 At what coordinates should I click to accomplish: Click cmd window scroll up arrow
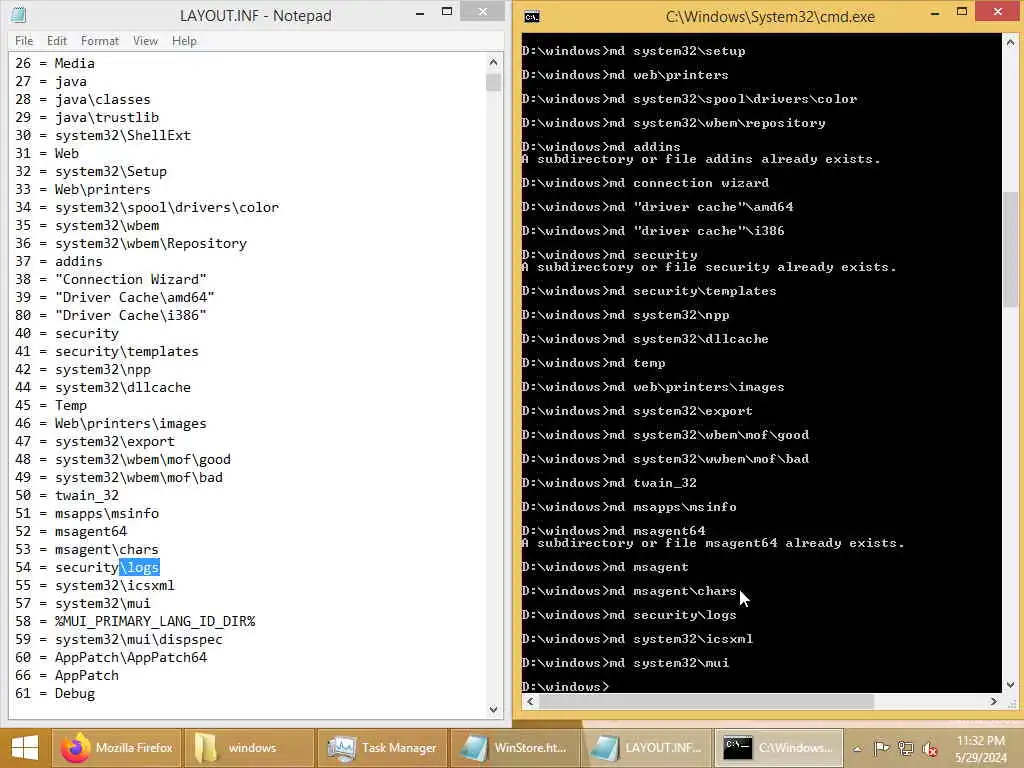click(x=1010, y=42)
